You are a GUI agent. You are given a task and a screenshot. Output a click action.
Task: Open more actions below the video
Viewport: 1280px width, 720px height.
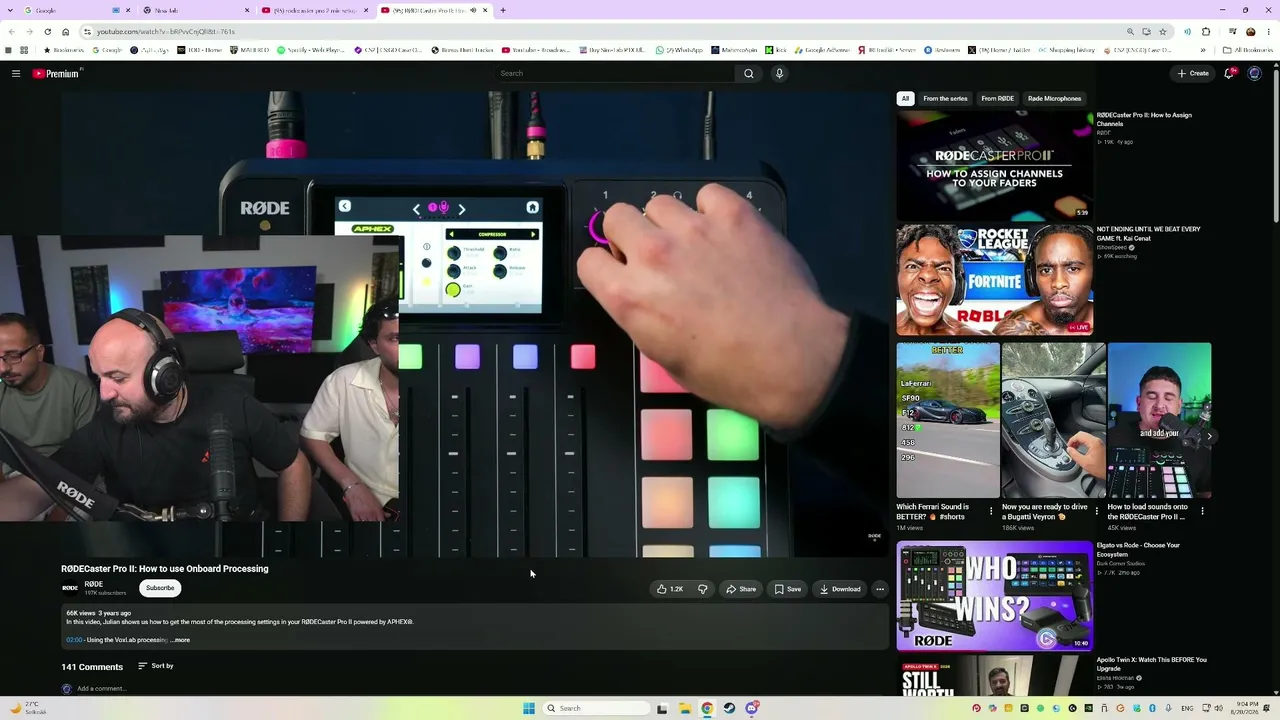[x=880, y=589]
